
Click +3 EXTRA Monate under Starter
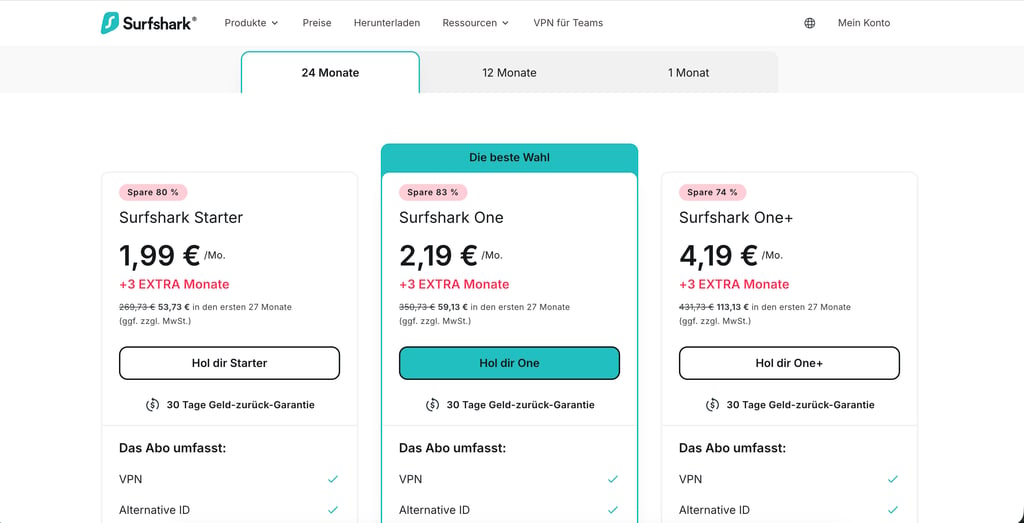pyautogui.click(x=174, y=285)
